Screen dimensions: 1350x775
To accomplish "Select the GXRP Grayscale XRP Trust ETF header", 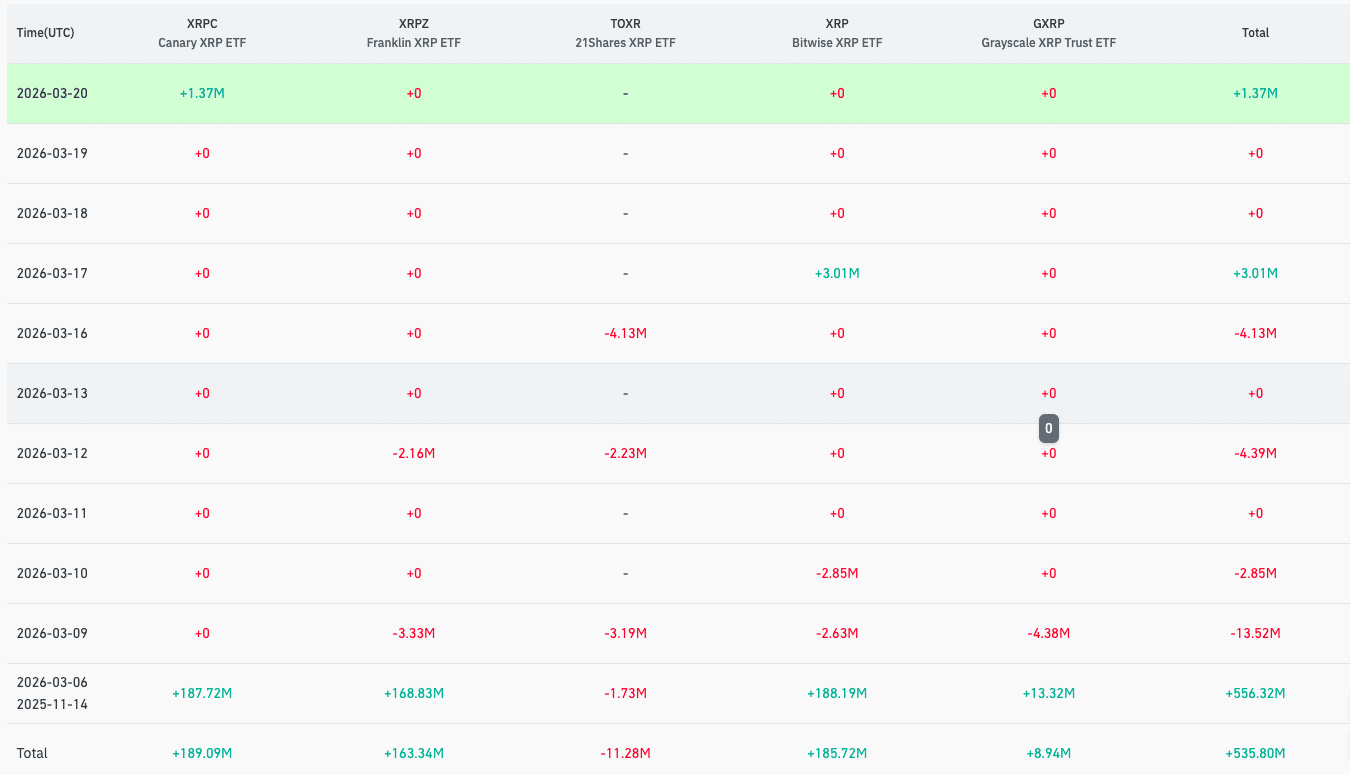I will pyautogui.click(x=1048, y=33).
